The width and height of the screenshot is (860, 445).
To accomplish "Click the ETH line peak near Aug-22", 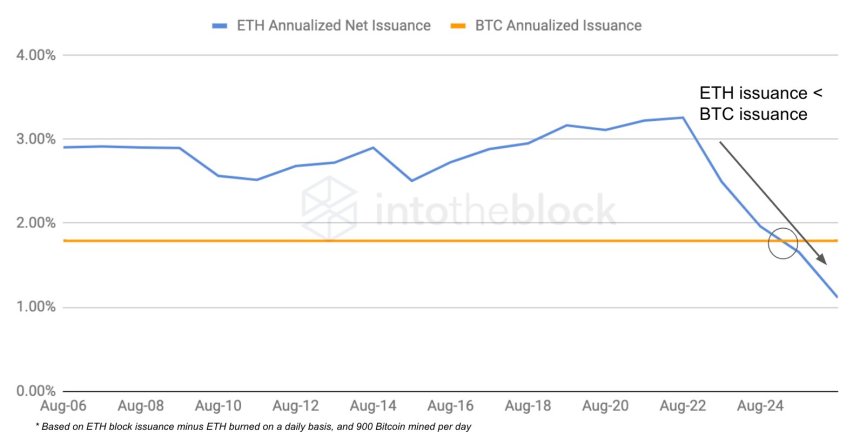I will click(683, 118).
